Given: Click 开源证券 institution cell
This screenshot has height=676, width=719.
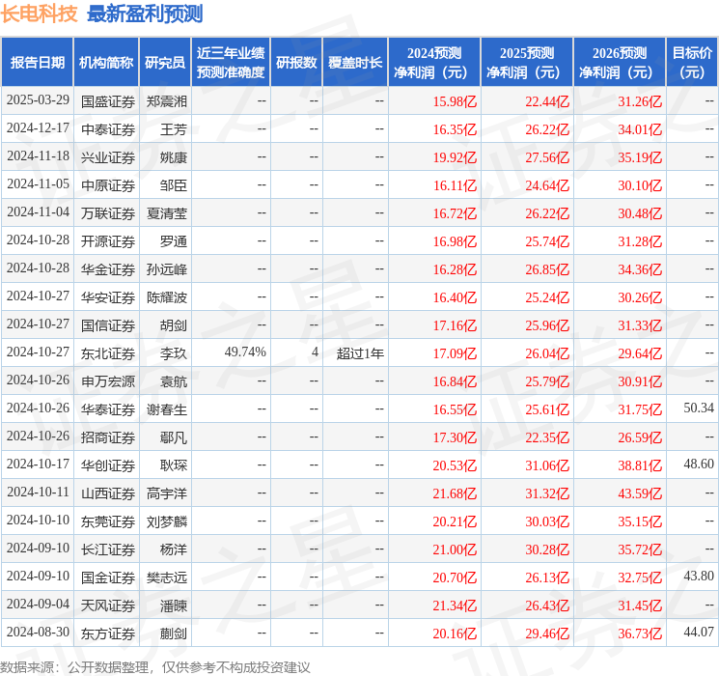Looking at the screenshot, I should [x=108, y=241].
